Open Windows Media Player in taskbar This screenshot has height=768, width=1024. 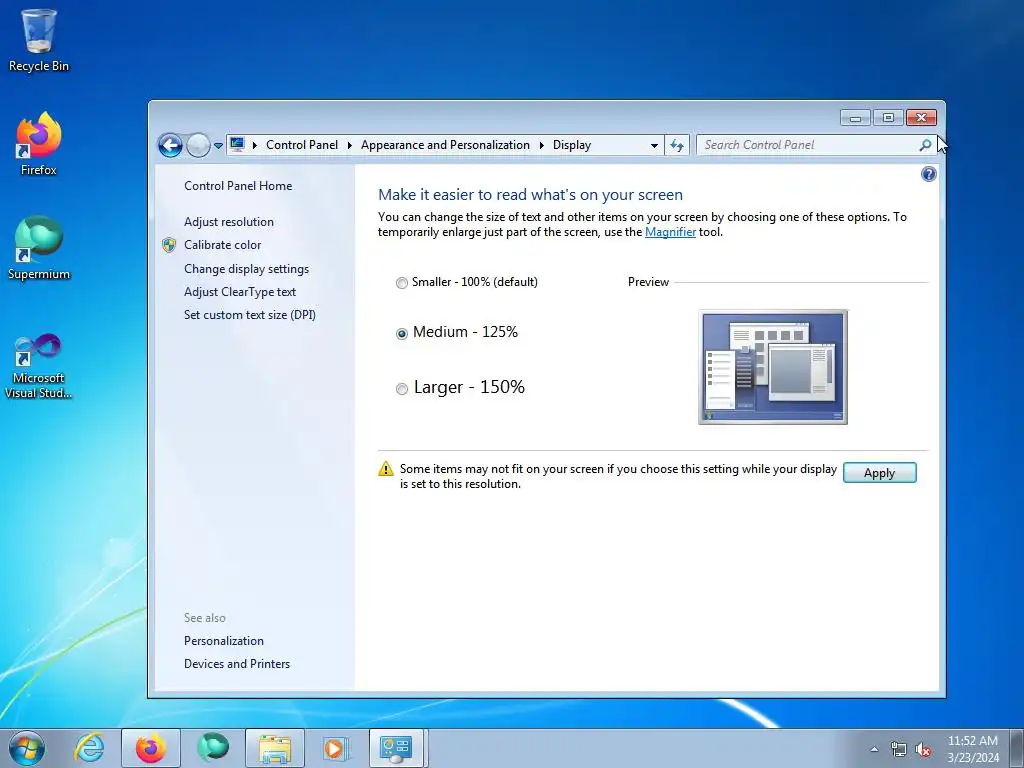pos(336,748)
